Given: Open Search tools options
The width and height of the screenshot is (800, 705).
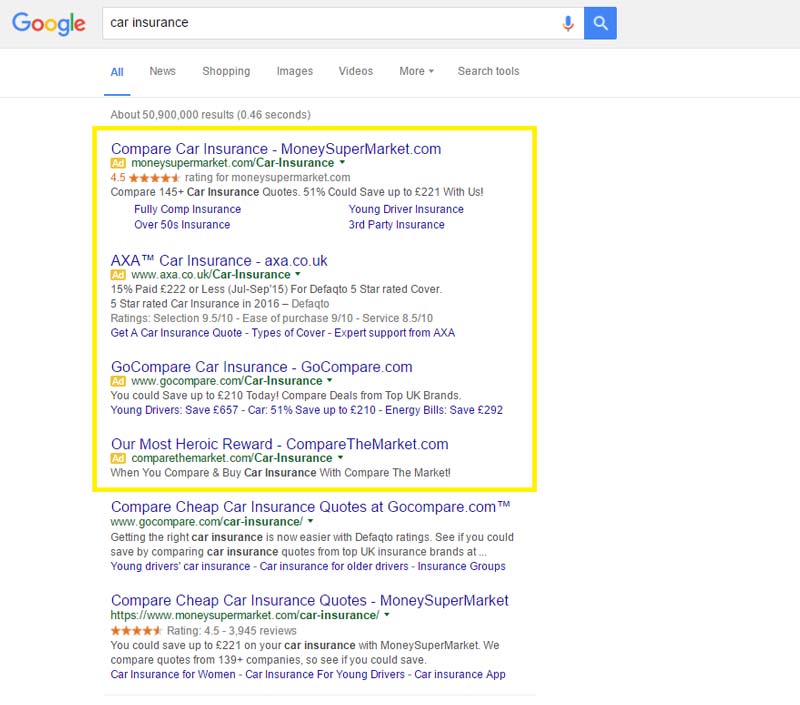Looking at the screenshot, I should (x=488, y=71).
